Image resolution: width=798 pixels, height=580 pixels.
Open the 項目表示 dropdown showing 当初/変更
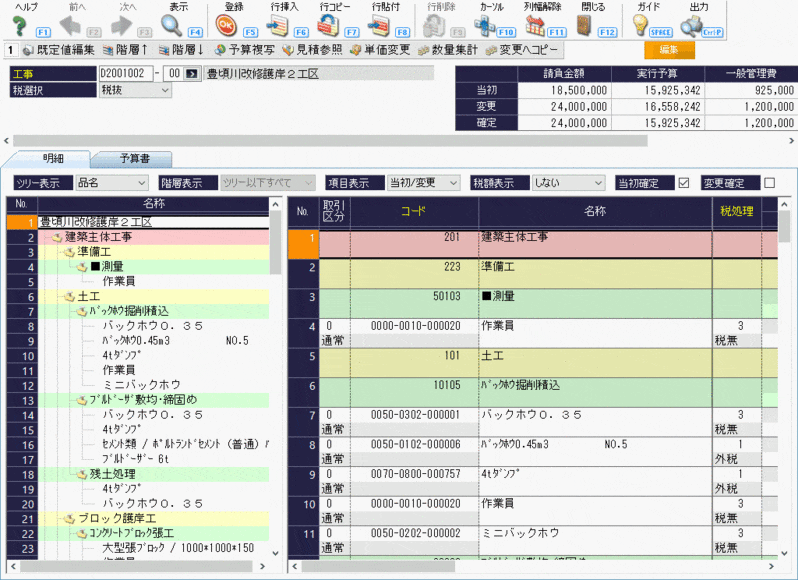[423, 183]
